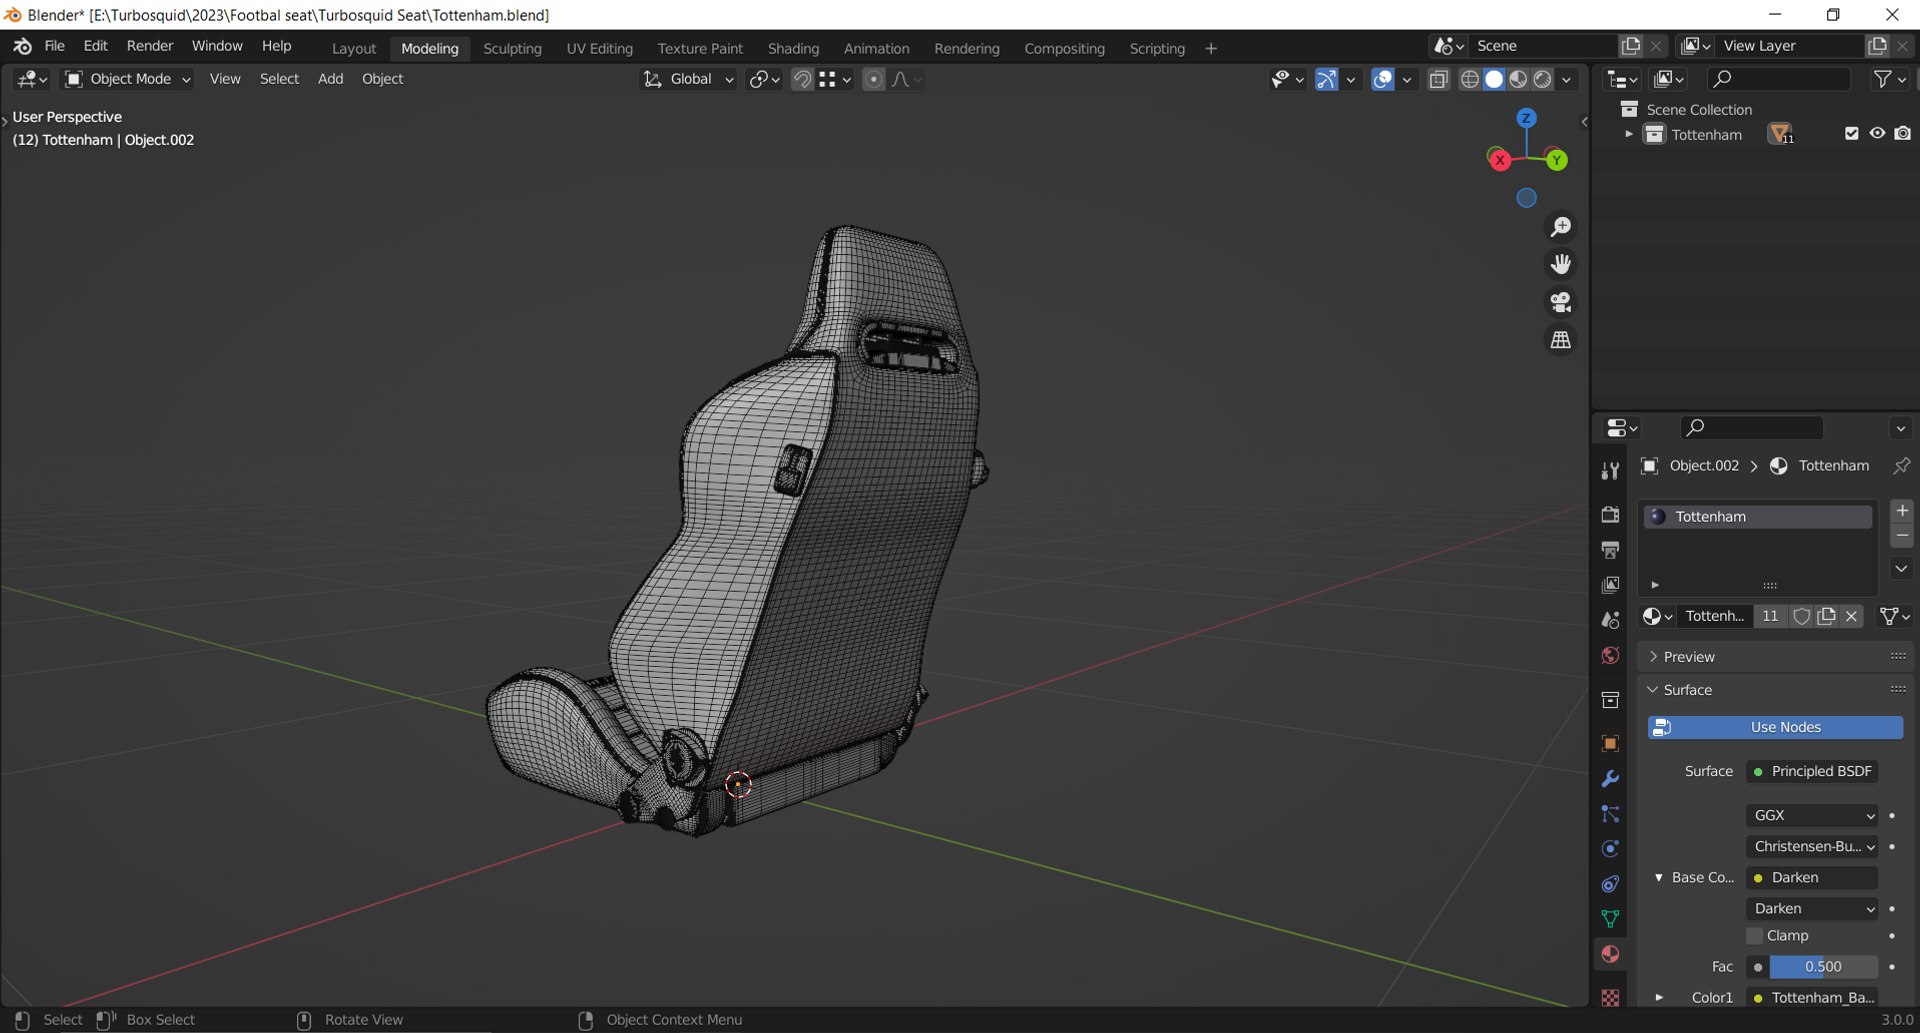
Task: Click the outliner search field
Action: (x=1779, y=79)
